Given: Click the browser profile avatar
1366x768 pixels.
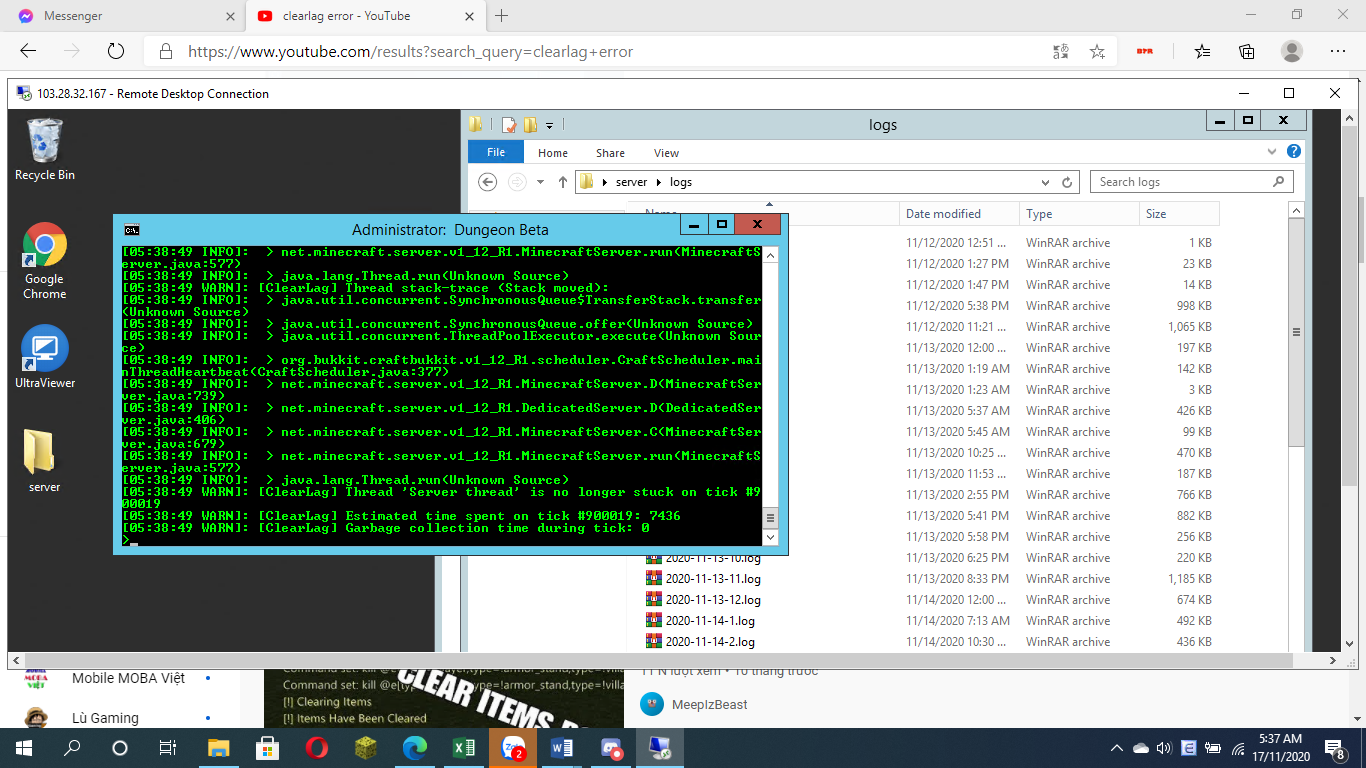Looking at the screenshot, I should pos(1292,51).
